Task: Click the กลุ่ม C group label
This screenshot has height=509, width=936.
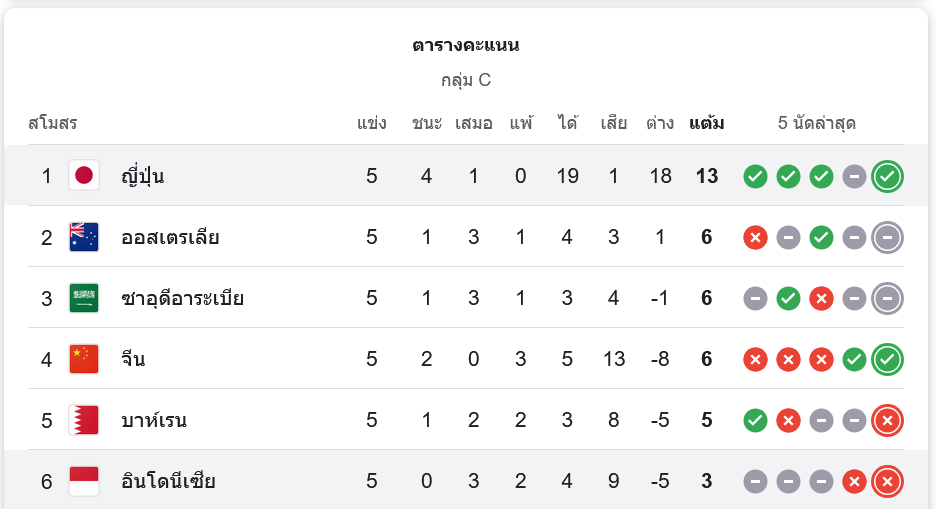Action: click(x=466, y=80)
